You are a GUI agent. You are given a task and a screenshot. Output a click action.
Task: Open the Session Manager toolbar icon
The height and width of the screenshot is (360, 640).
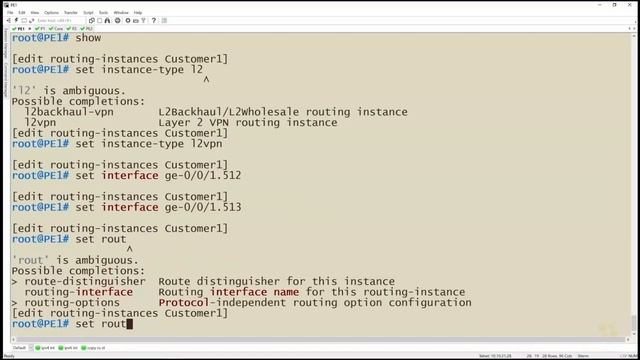[x=9, y=20]
